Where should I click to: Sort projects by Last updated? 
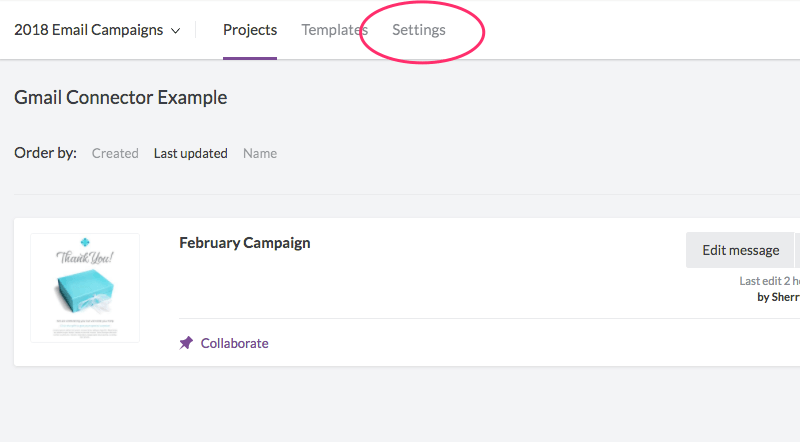[x=191, y=153]
